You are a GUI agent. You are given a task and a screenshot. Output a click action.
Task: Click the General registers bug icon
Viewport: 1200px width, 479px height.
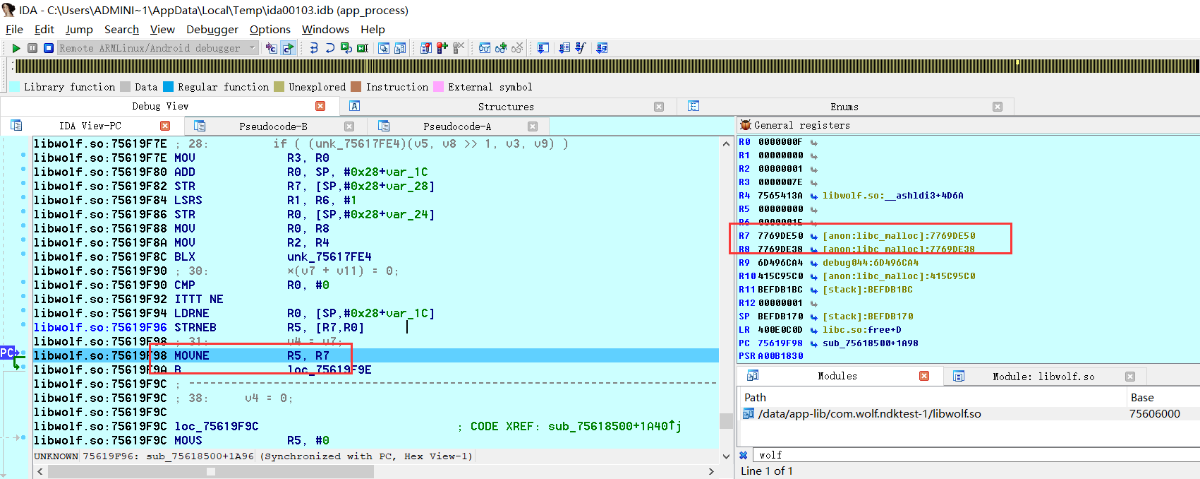745,125
